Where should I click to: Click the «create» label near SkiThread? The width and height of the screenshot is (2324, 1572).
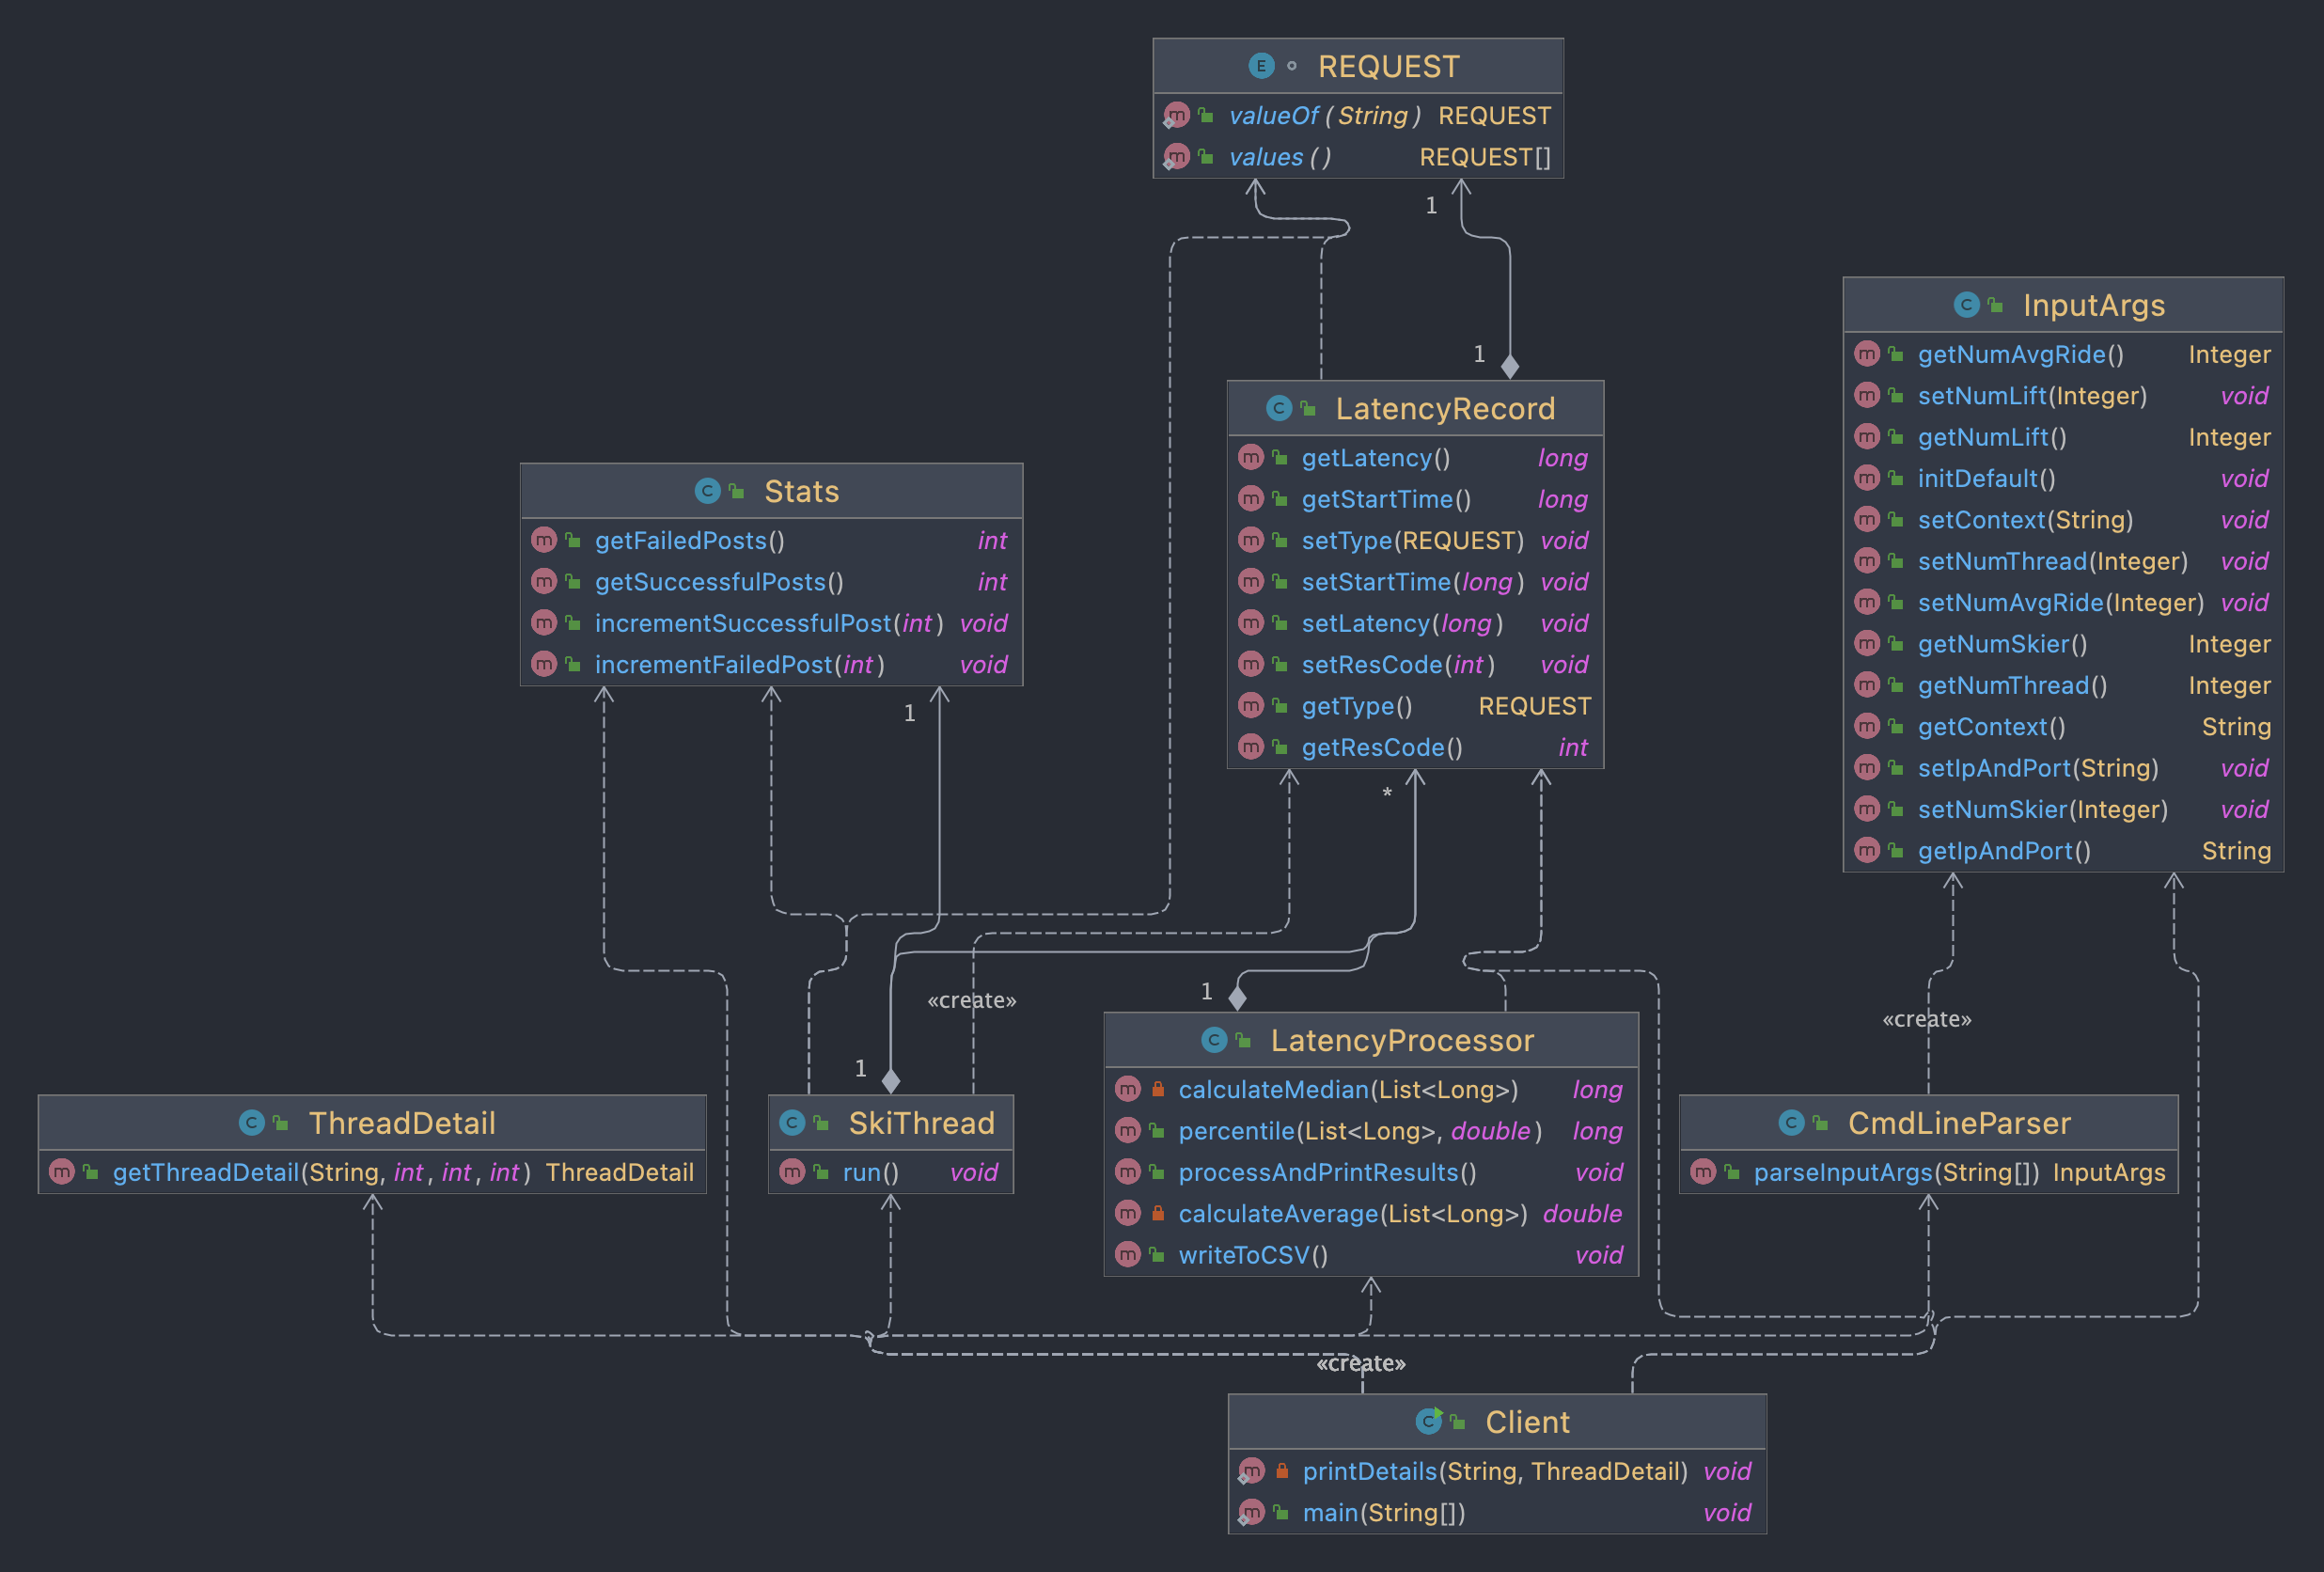tap(972, 999)
